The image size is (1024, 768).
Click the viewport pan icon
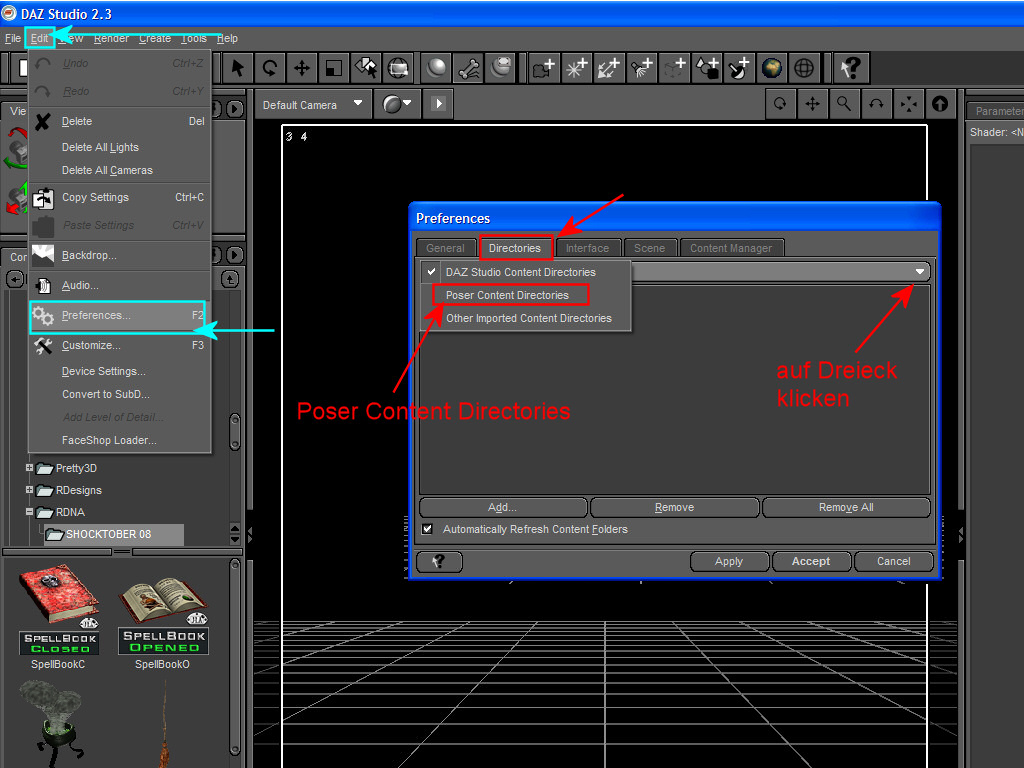812,104
